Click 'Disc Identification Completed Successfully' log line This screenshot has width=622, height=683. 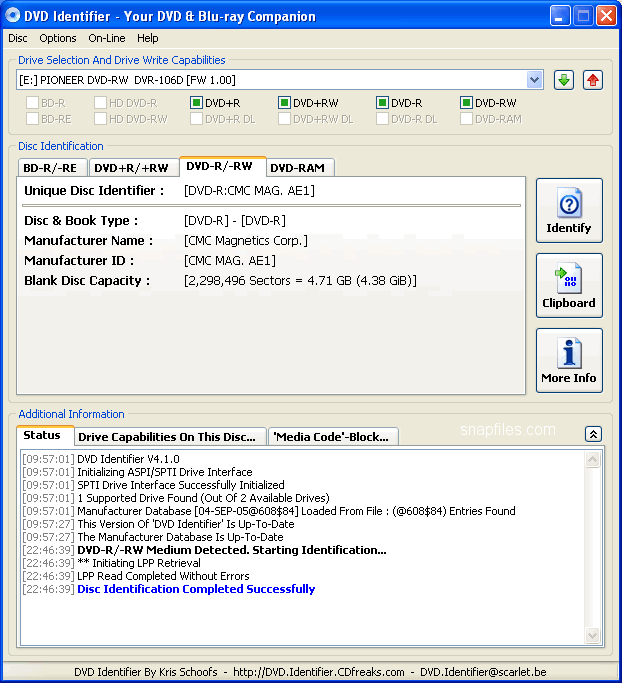[196, 589]
